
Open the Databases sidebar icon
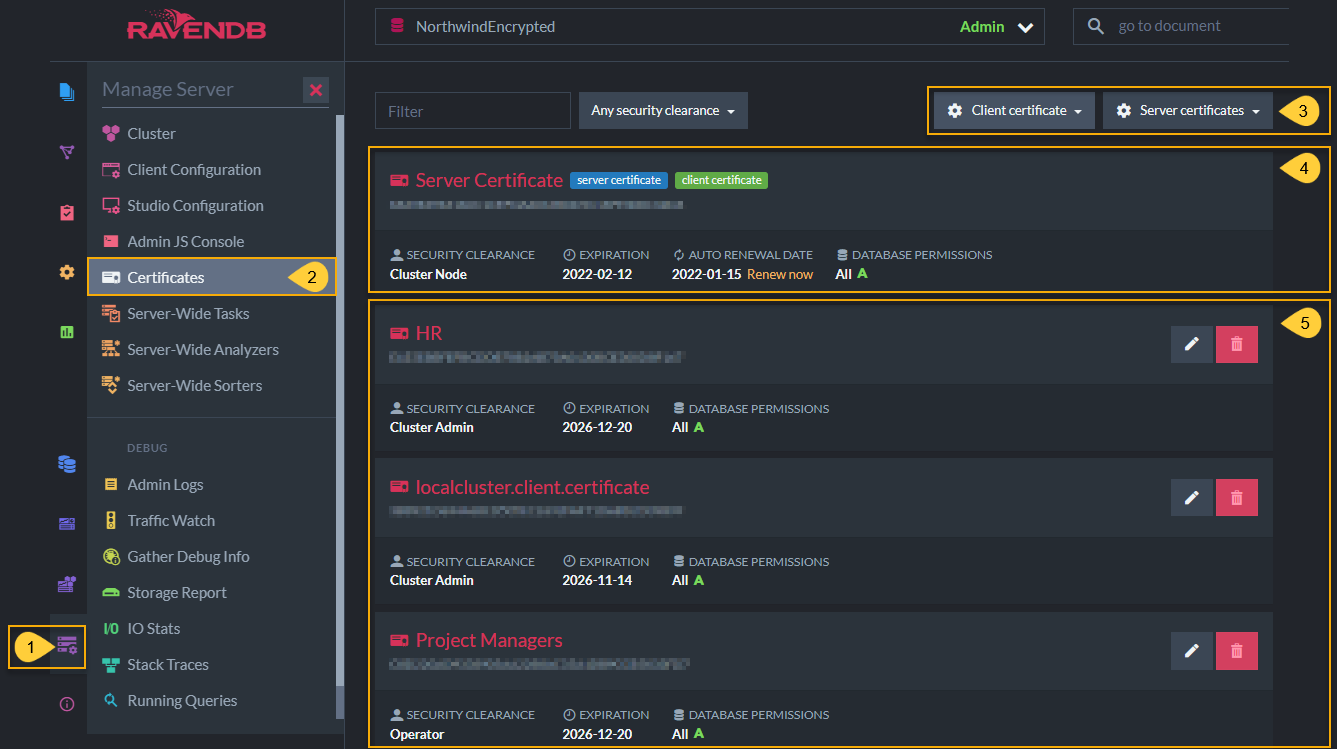pos(67,464)
